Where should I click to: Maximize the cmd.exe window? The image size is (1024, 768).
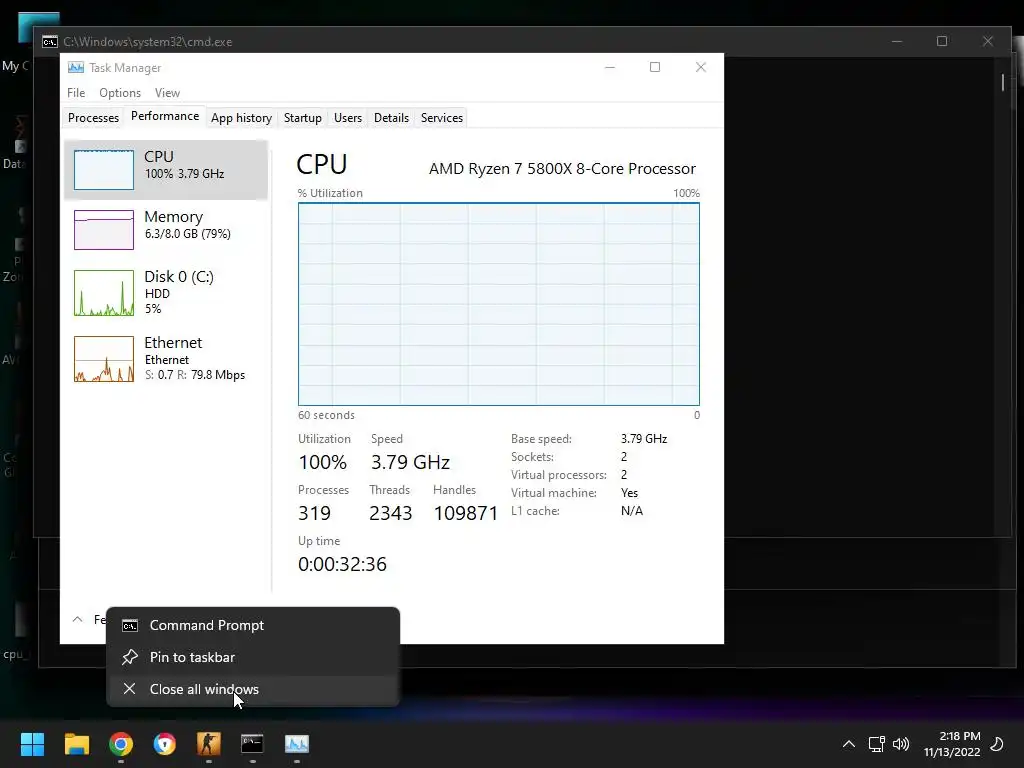pos(942,41)
